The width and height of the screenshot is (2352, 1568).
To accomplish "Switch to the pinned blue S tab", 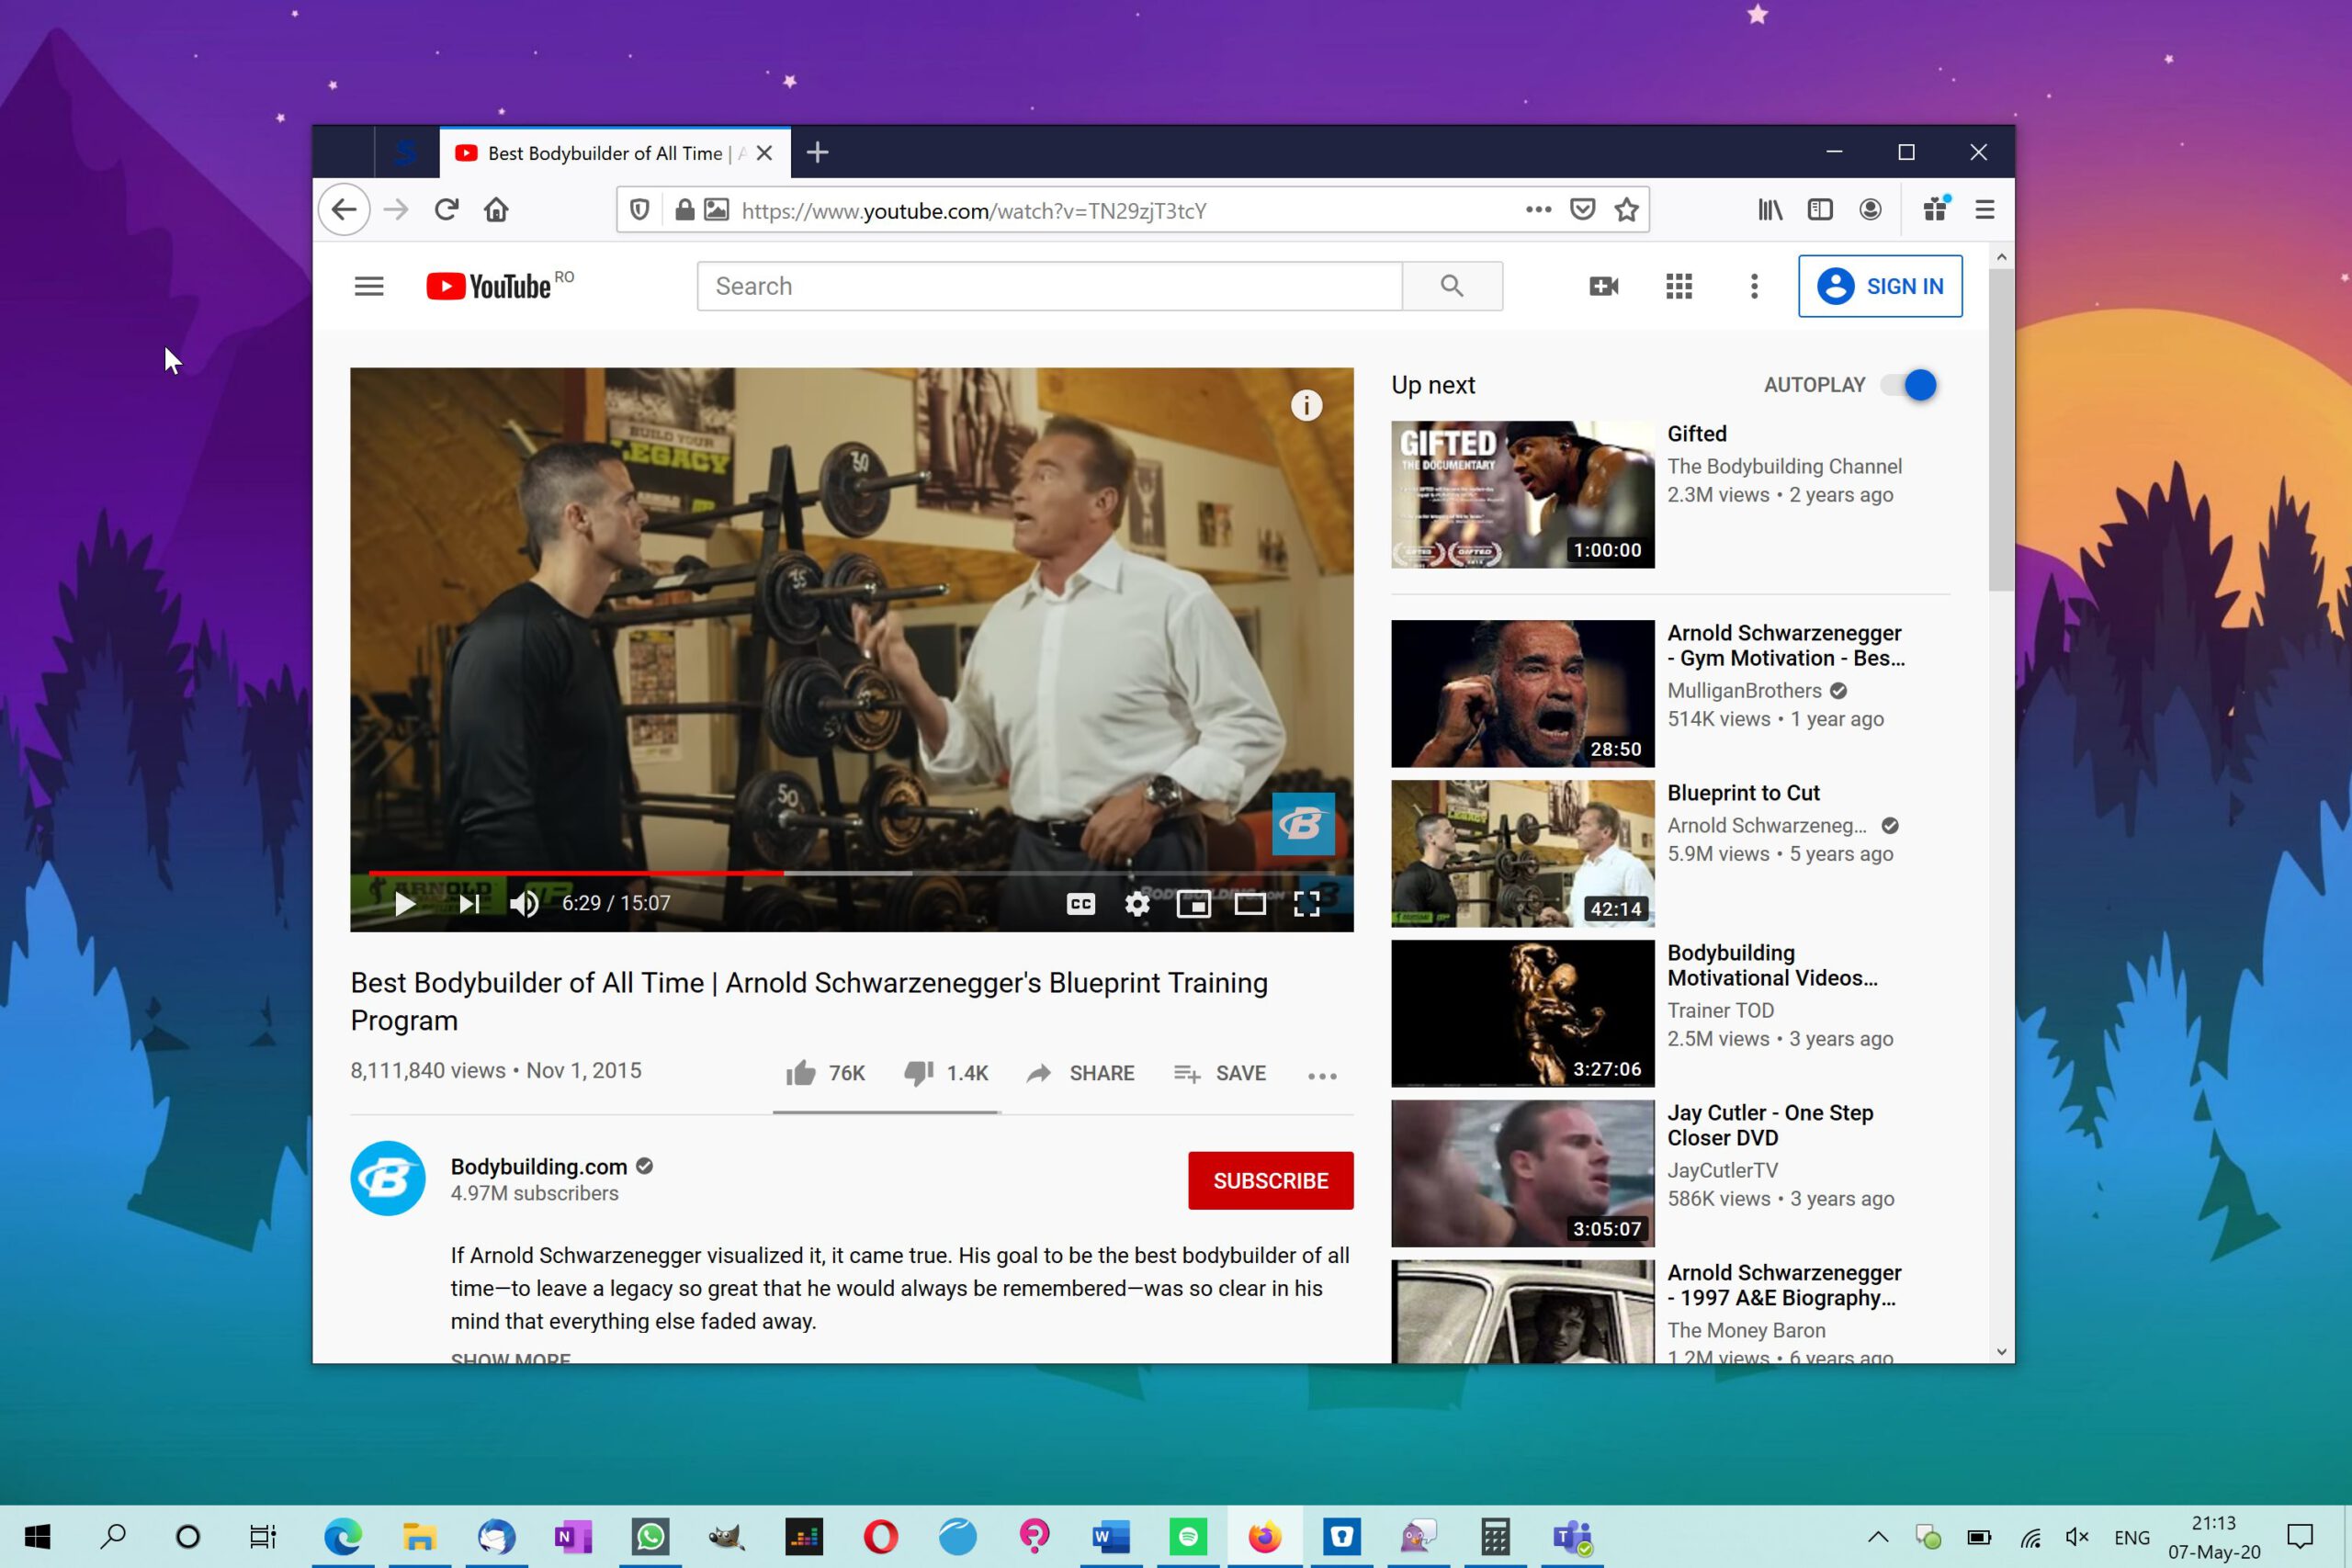I will pyautogui.click(x=406, y=153).
